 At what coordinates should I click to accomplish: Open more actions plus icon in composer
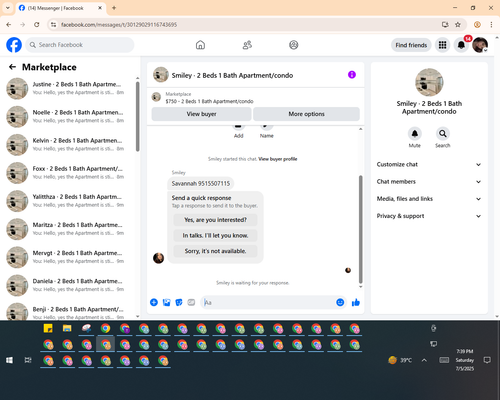click(x=154, y=302)
